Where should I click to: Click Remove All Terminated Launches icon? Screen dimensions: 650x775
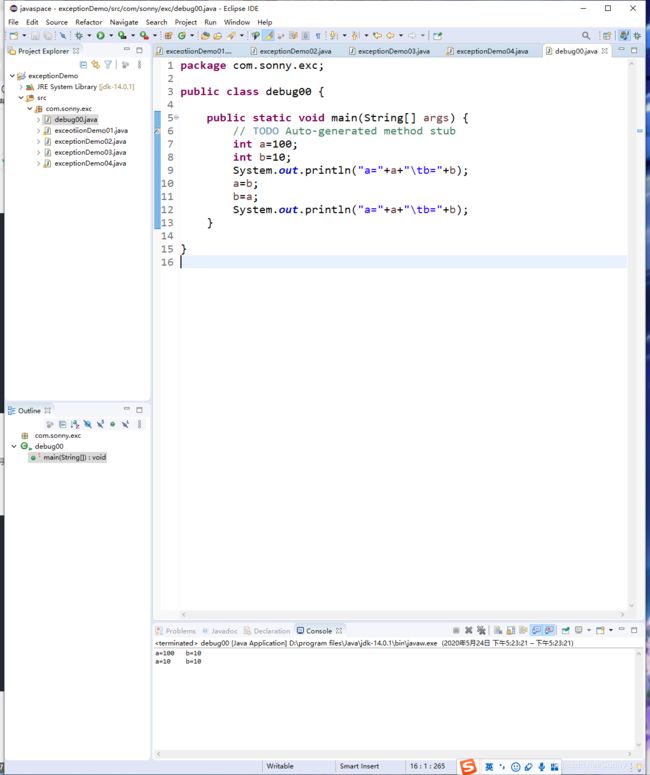click(481, 630)
